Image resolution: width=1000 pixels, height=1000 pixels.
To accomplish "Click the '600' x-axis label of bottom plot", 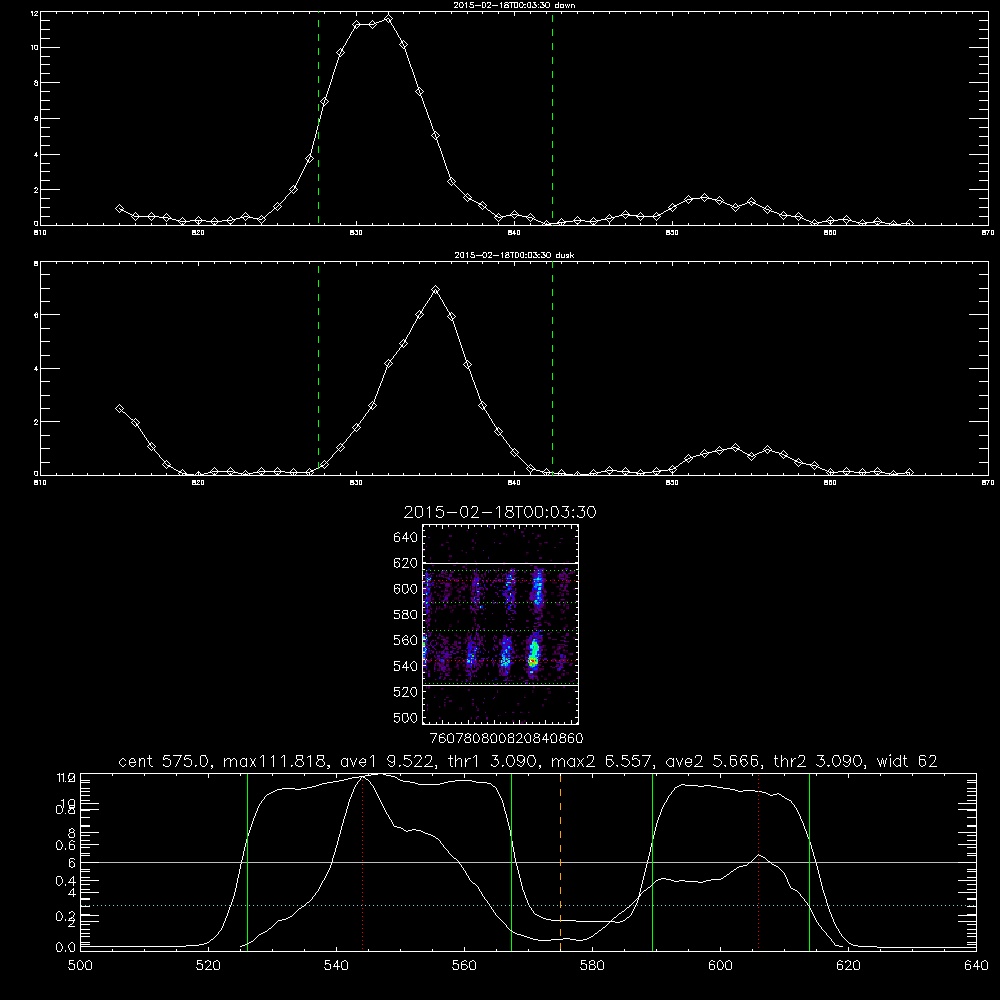I will point(720,966).
